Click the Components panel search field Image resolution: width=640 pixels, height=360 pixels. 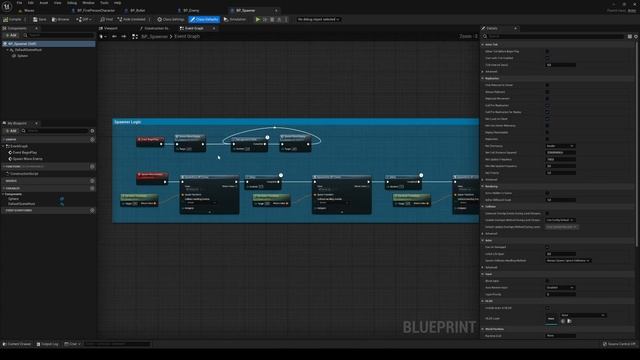pyautogui.click(x=58, y=36)
